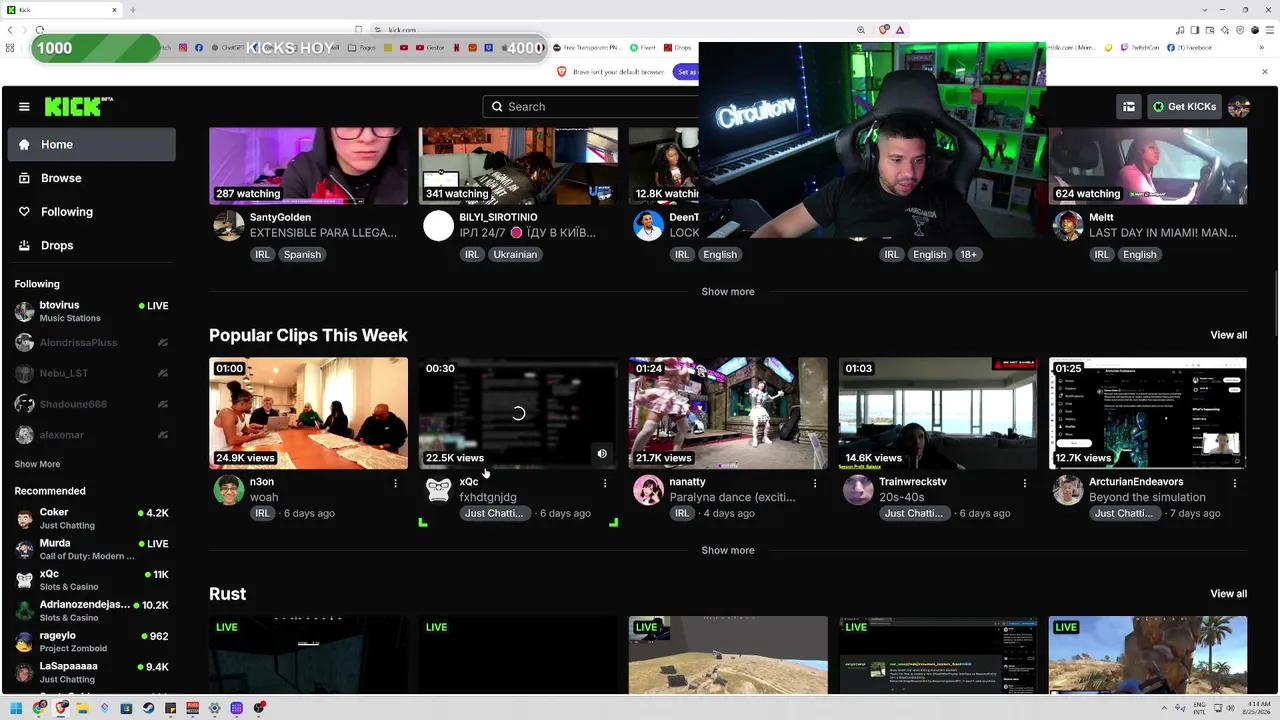Click the Kick logo
1280x720 pixels.
pyautogui.click(x=79, y=106)
